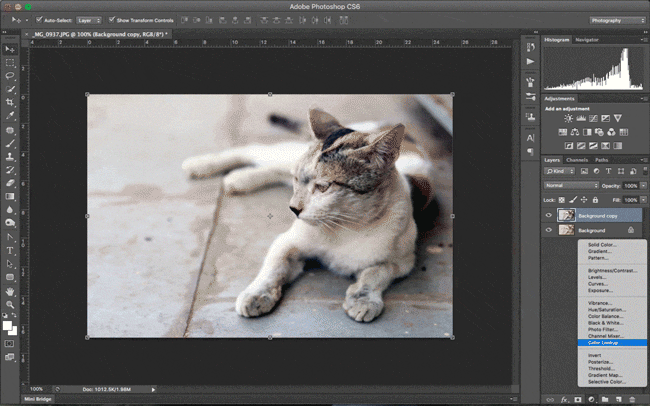Add a Levels adjustment from icons

click(x=581, y=119)
